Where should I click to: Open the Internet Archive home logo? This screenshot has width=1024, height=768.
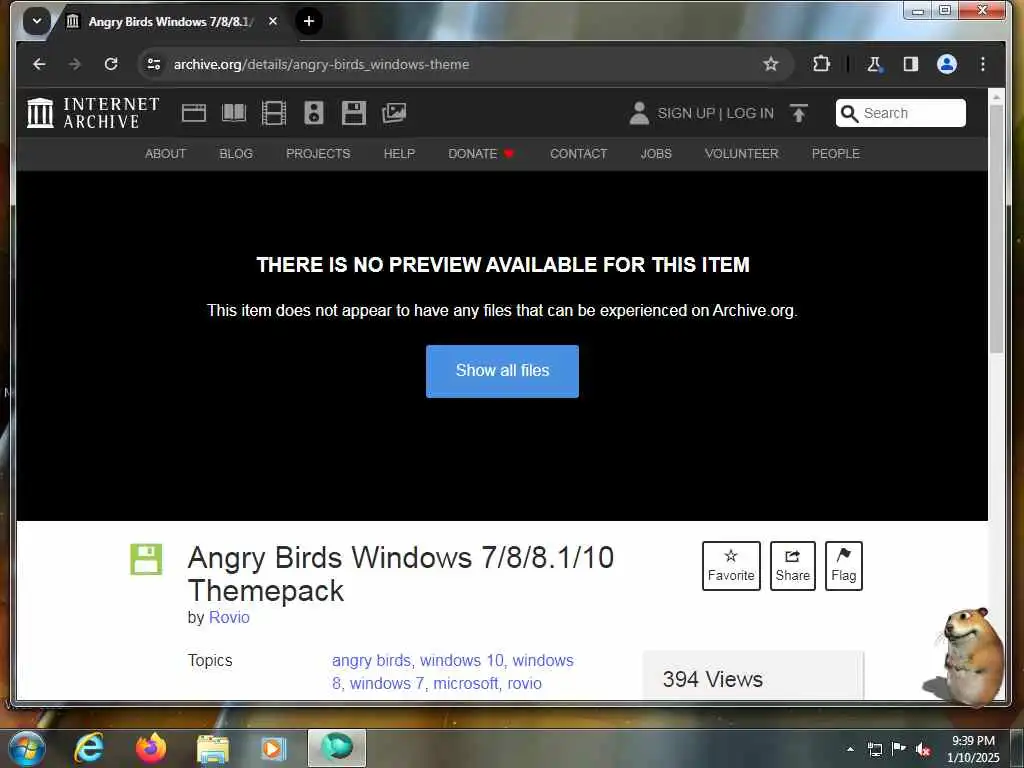point(93,113)
